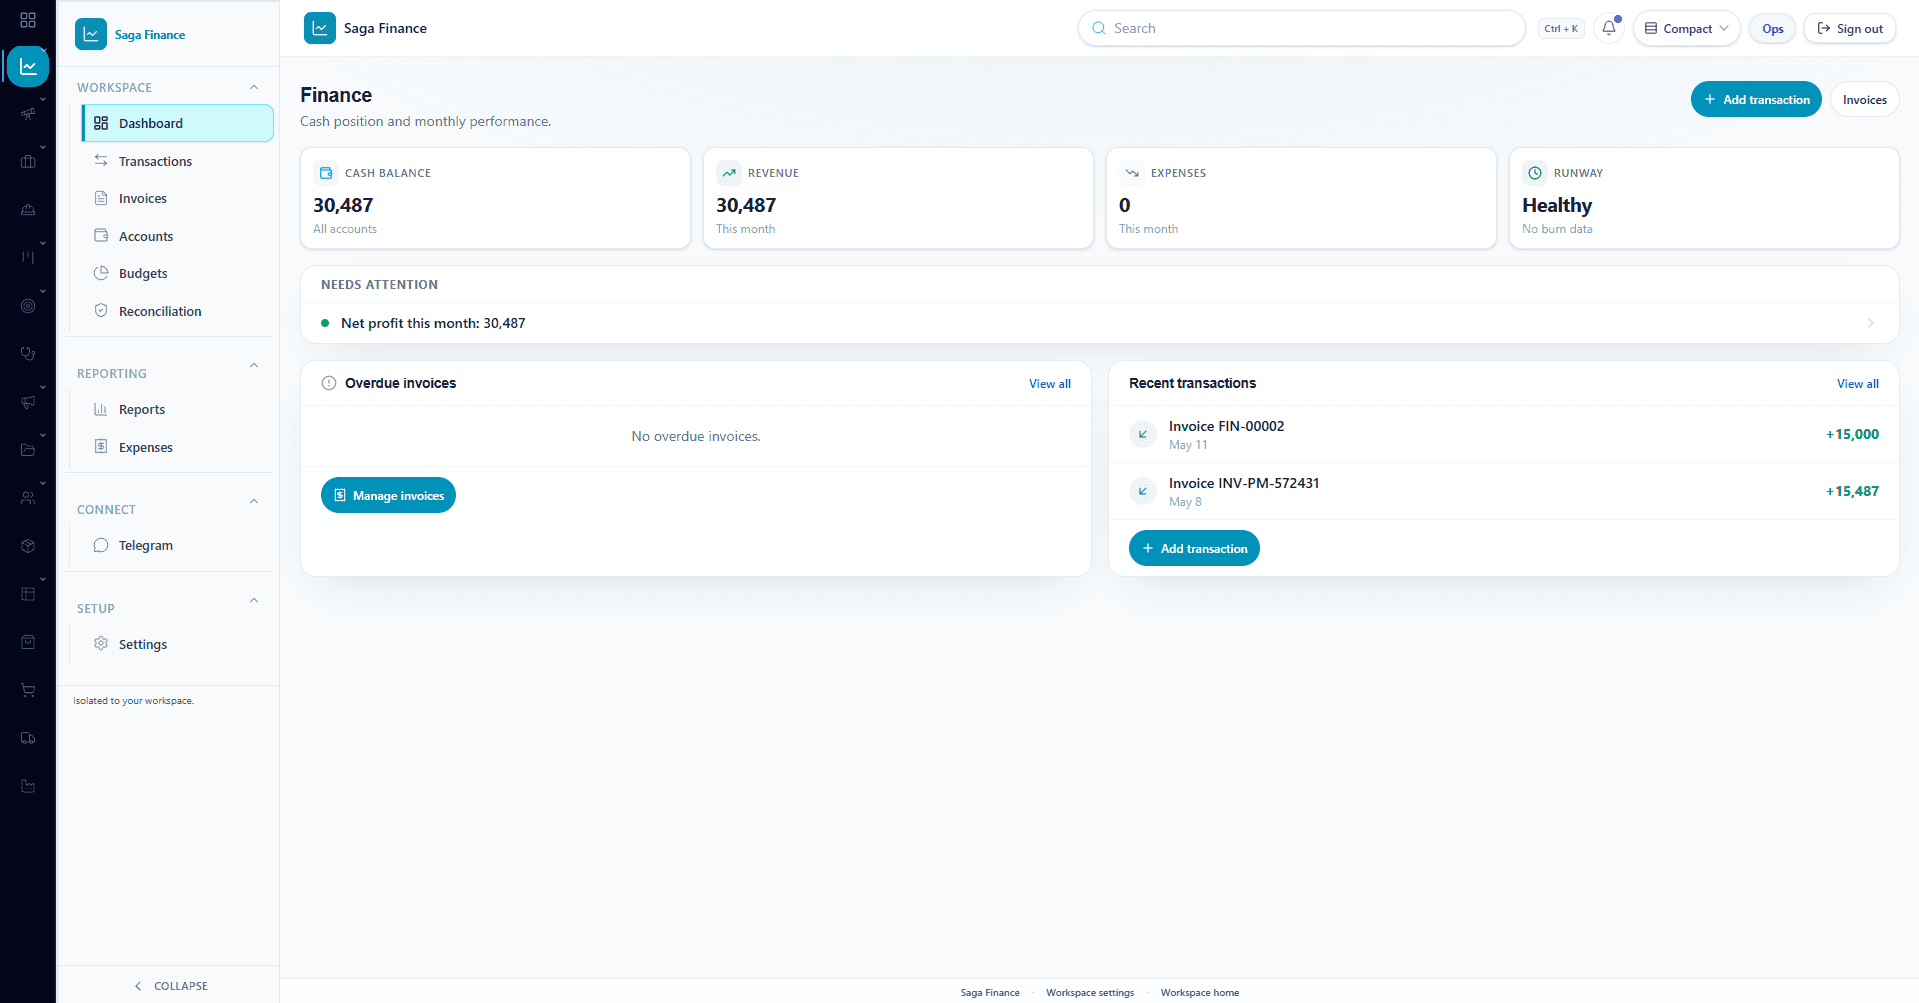Open the folder icon in the left rail

pyautogui.click(x=28, y=449)
